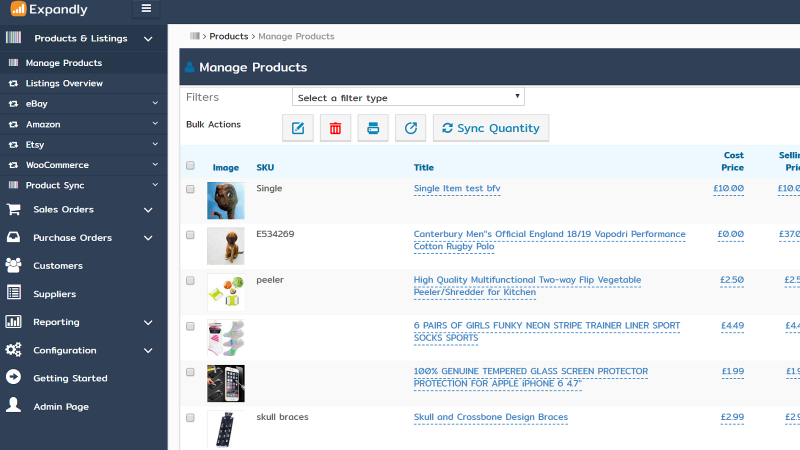Click Suppliers list icon
Image resolution: width=800 pixels, height=450 pixels.
[14, 293]
